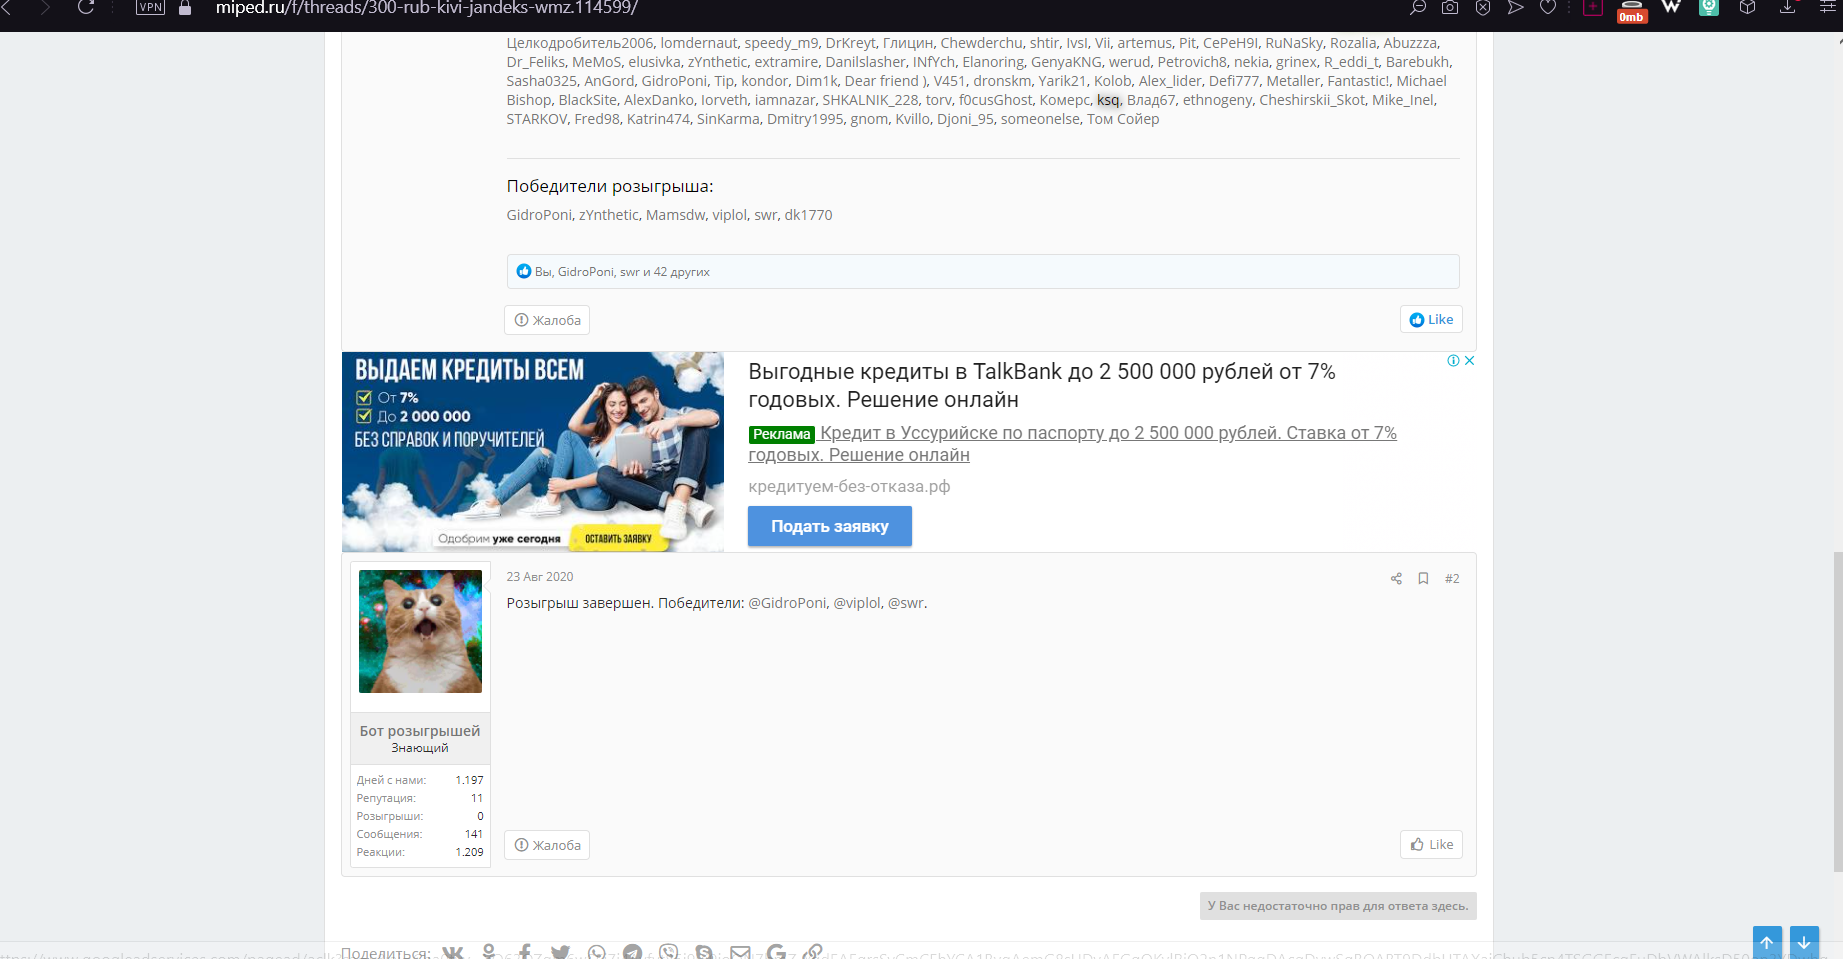The height and width of the screenshot is (959, 1843).
Task: Go back to the previous page
Action: click(x=8, y=7)
